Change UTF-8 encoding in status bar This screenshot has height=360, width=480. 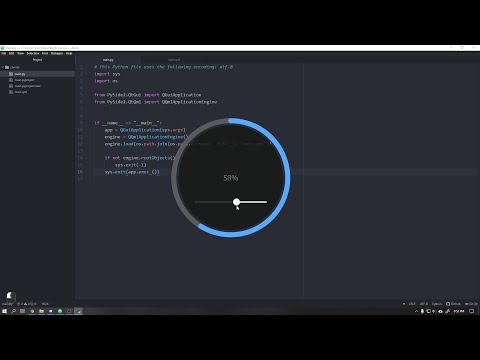424,304
